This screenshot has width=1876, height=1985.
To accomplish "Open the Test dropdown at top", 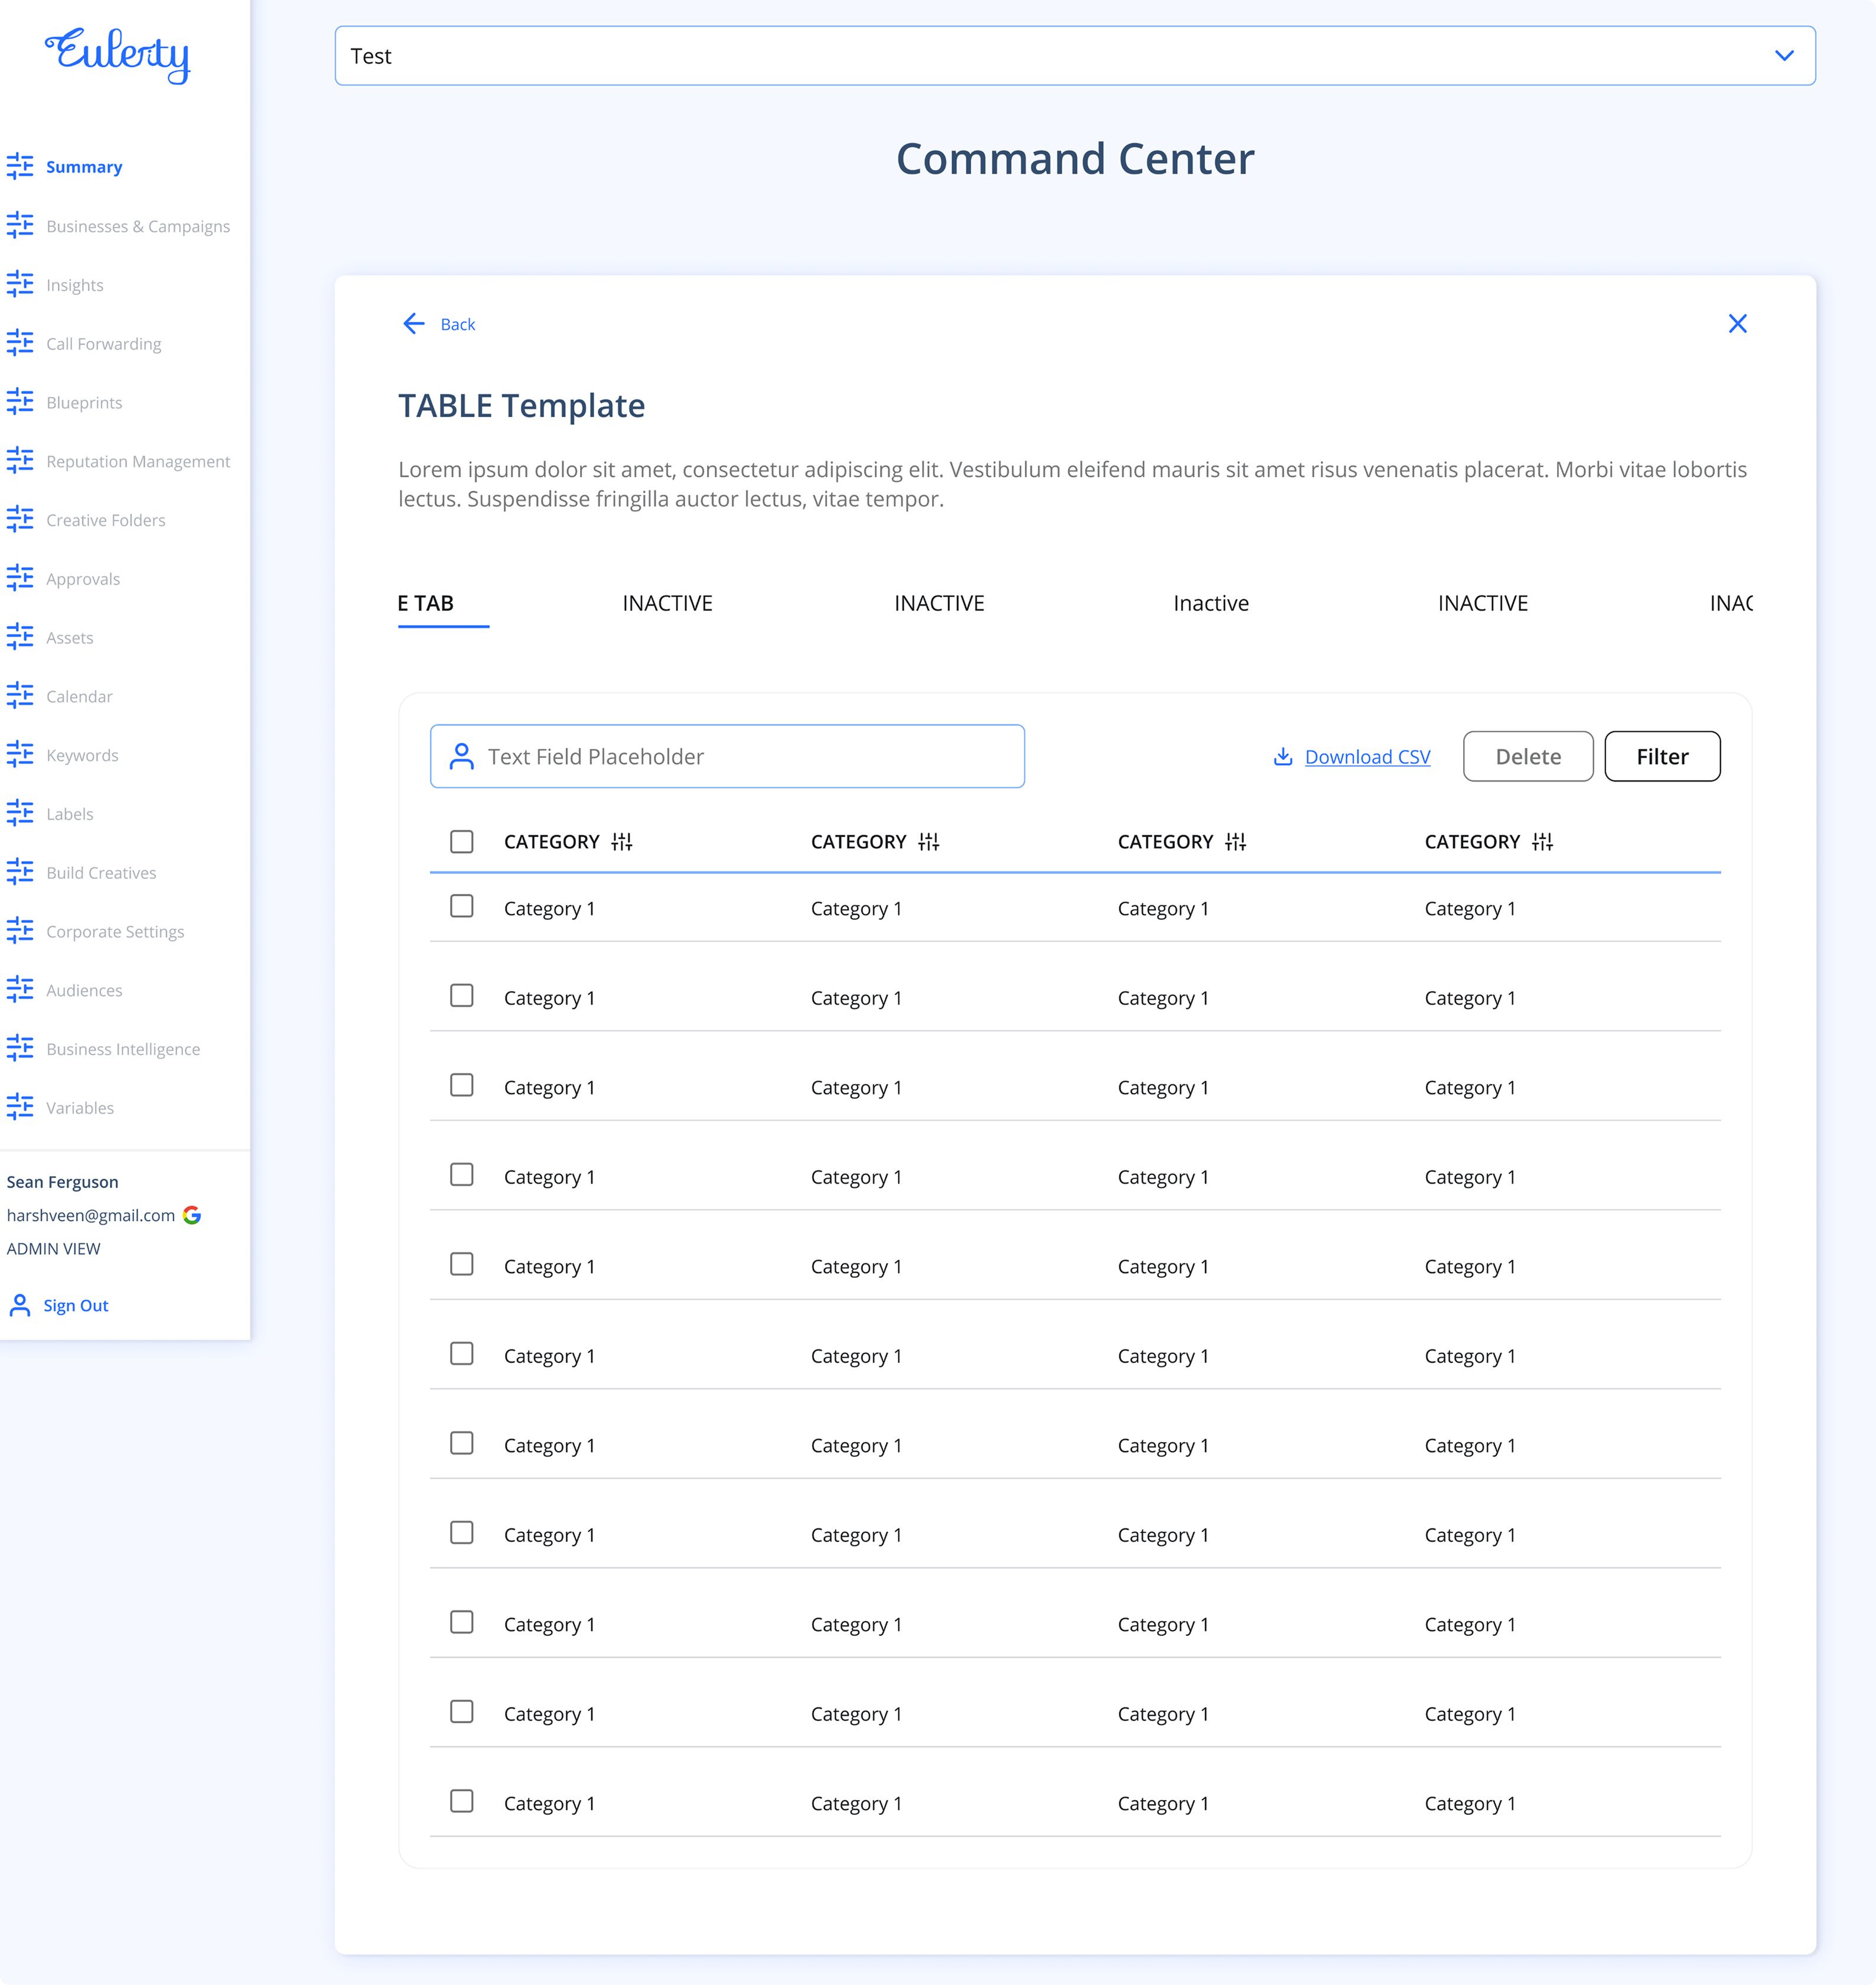I will pyautogui.click(x=1783, y=56).
